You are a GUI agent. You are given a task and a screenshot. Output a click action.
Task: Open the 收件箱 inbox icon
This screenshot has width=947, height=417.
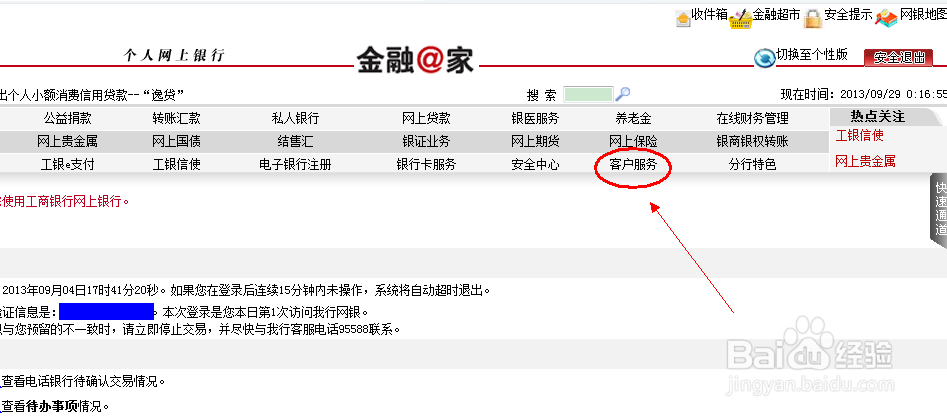tap(682, 18)
